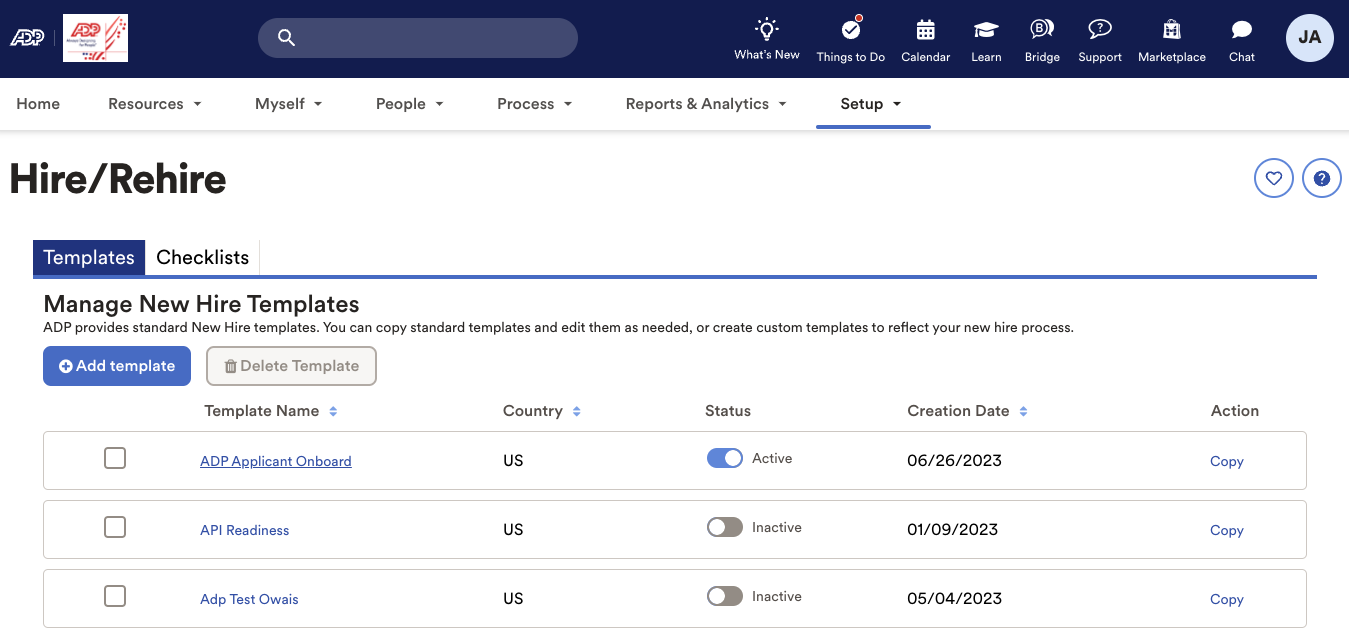The image size is (1349, 638).
Task: Open the Marketplace briefcase icon
Action: click(x=1171, y=32)
